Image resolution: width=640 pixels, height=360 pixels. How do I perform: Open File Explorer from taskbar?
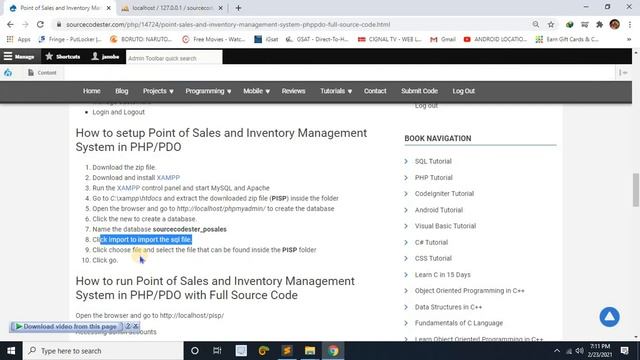[x=310, y=351]
